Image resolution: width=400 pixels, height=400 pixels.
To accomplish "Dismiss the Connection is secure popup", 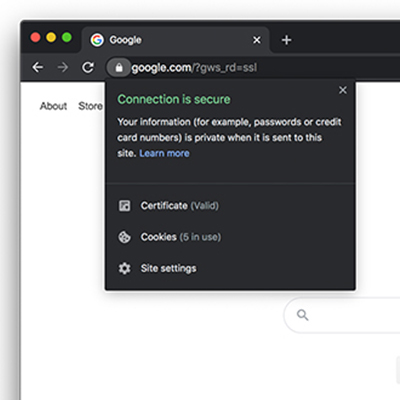I will click(x=343, y=90).
